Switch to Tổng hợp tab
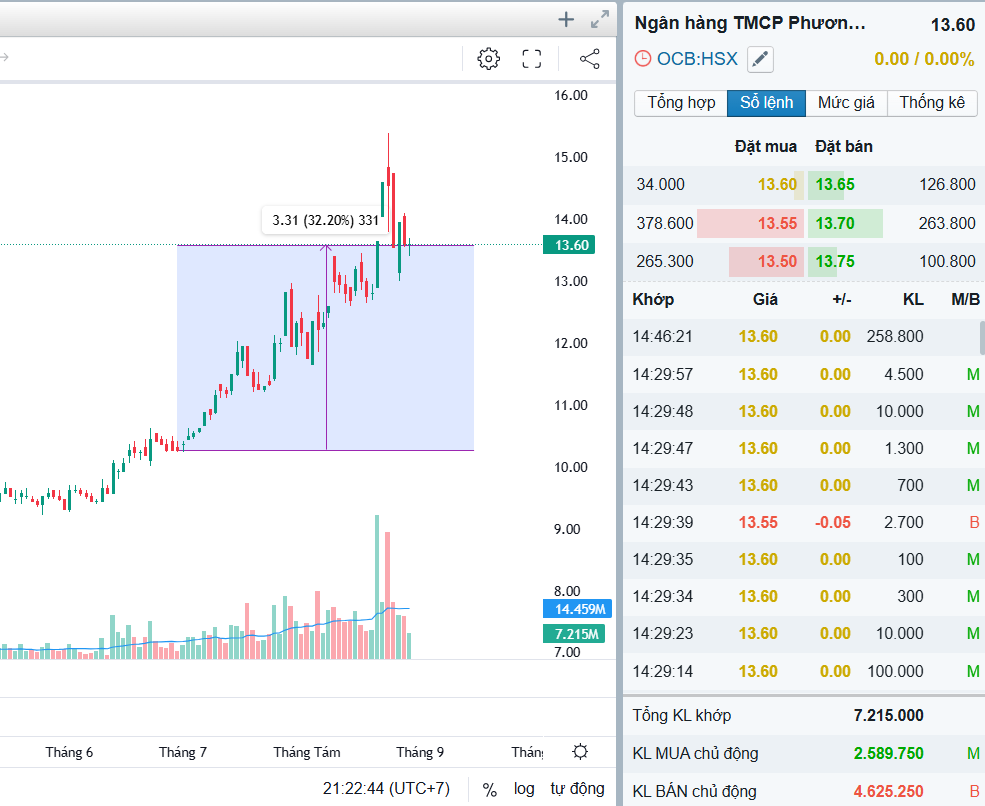 click(x=681, y=102)
